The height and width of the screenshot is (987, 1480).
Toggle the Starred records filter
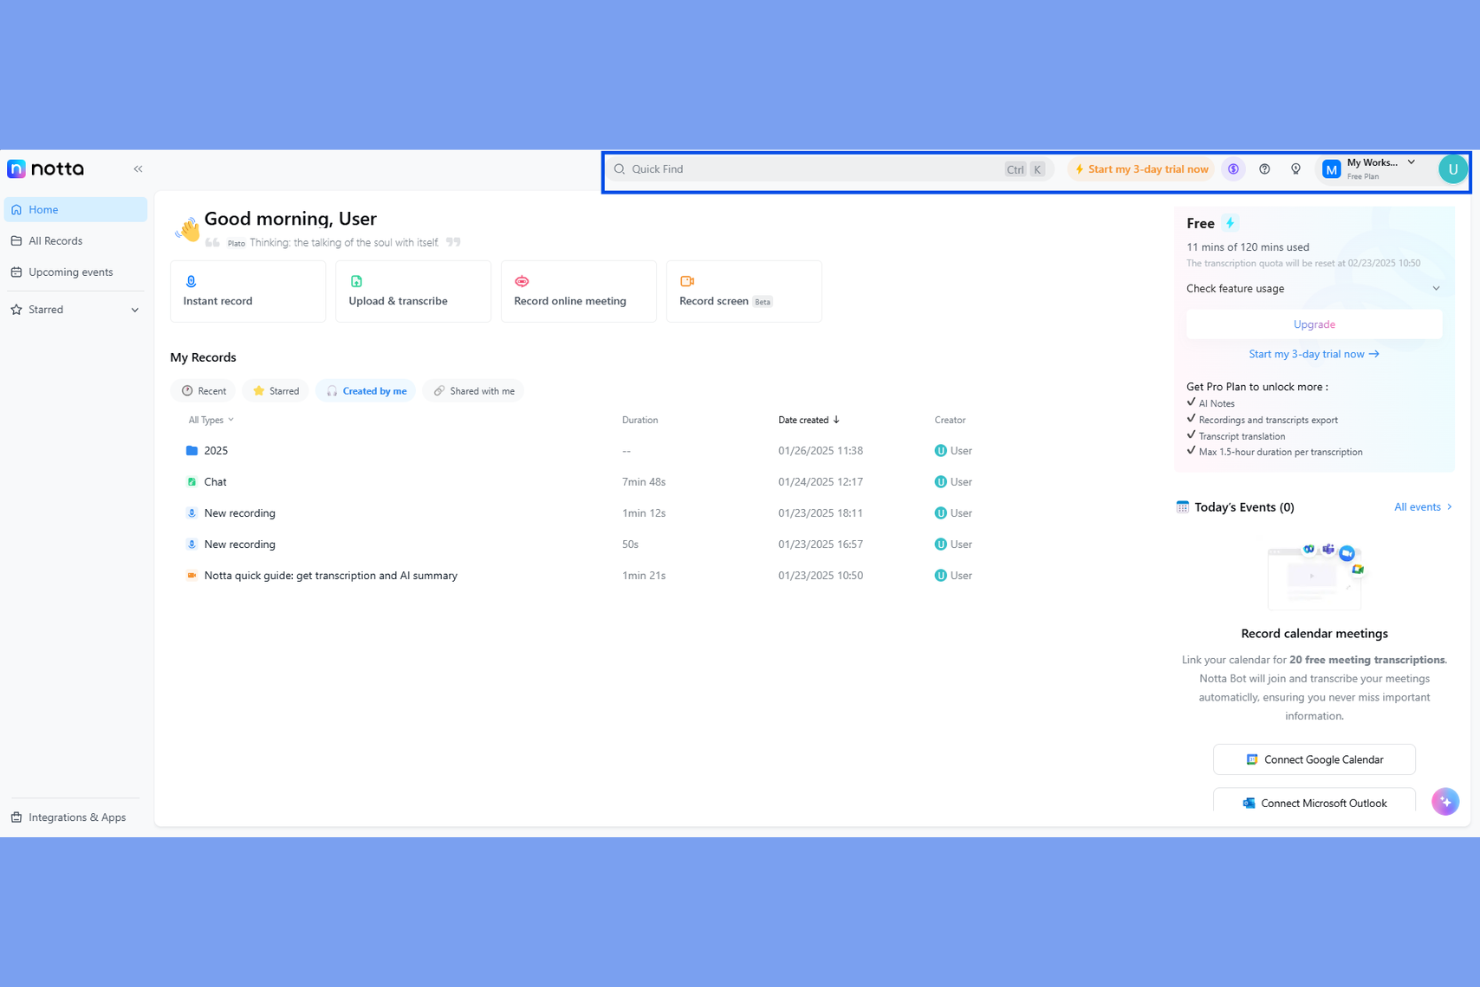(x=275, y=390)
